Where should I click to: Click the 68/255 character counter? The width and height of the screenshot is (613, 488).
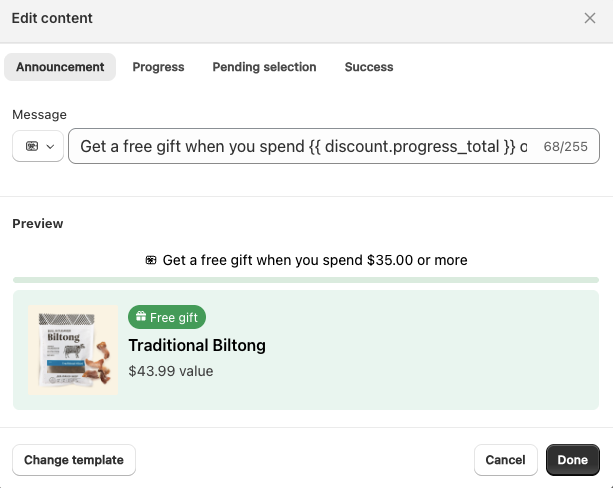tap(565, 146)
